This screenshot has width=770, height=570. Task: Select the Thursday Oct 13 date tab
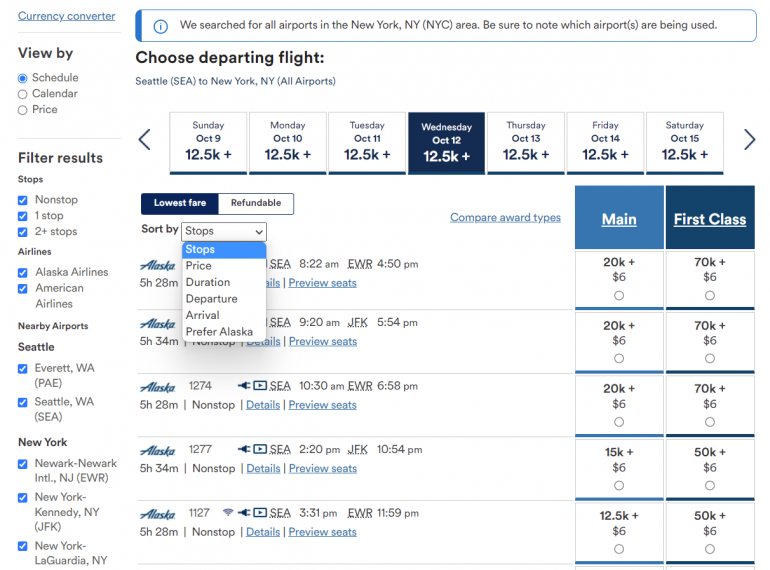(x=526, y=141)
